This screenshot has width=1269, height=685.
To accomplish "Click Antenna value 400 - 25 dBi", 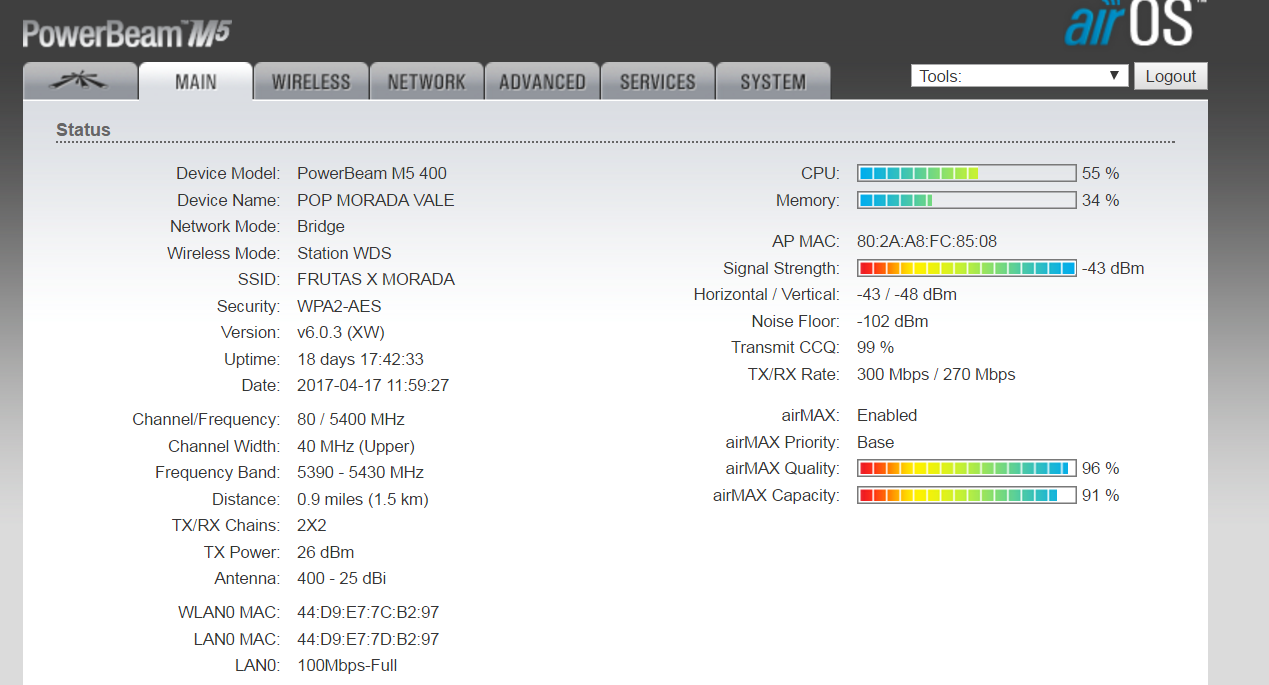I will (x=342, y=578).
